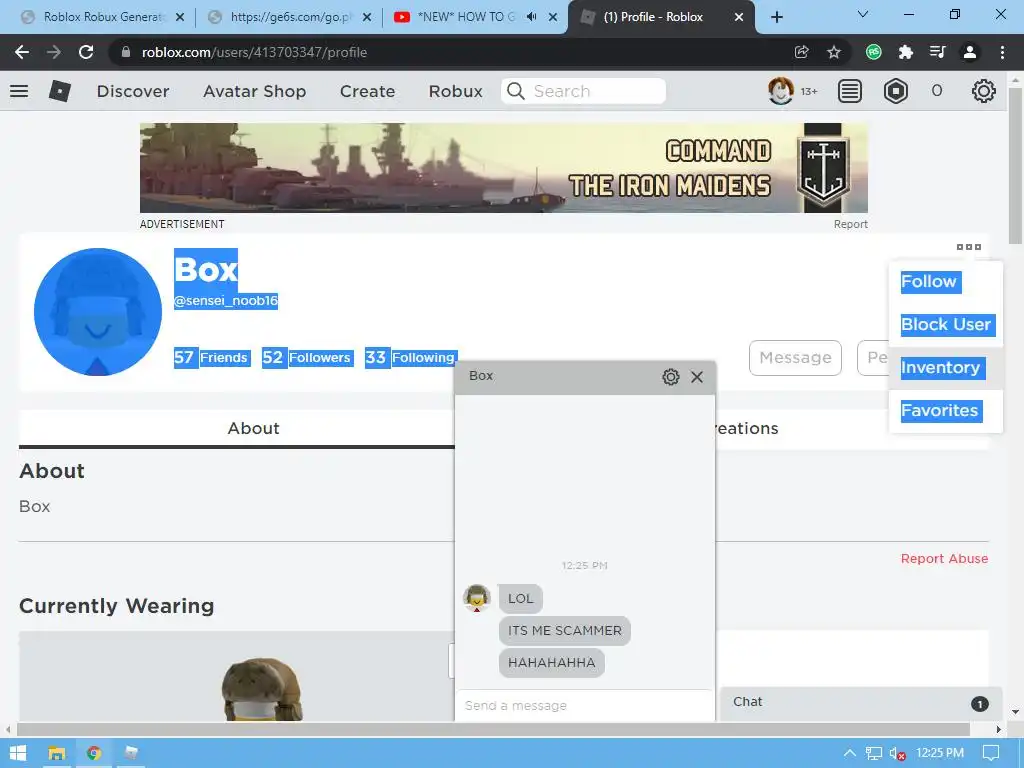Click the 'LOL' chat bubble
1024x768 pixels.
pyautogui.click(x=520, y=599)
